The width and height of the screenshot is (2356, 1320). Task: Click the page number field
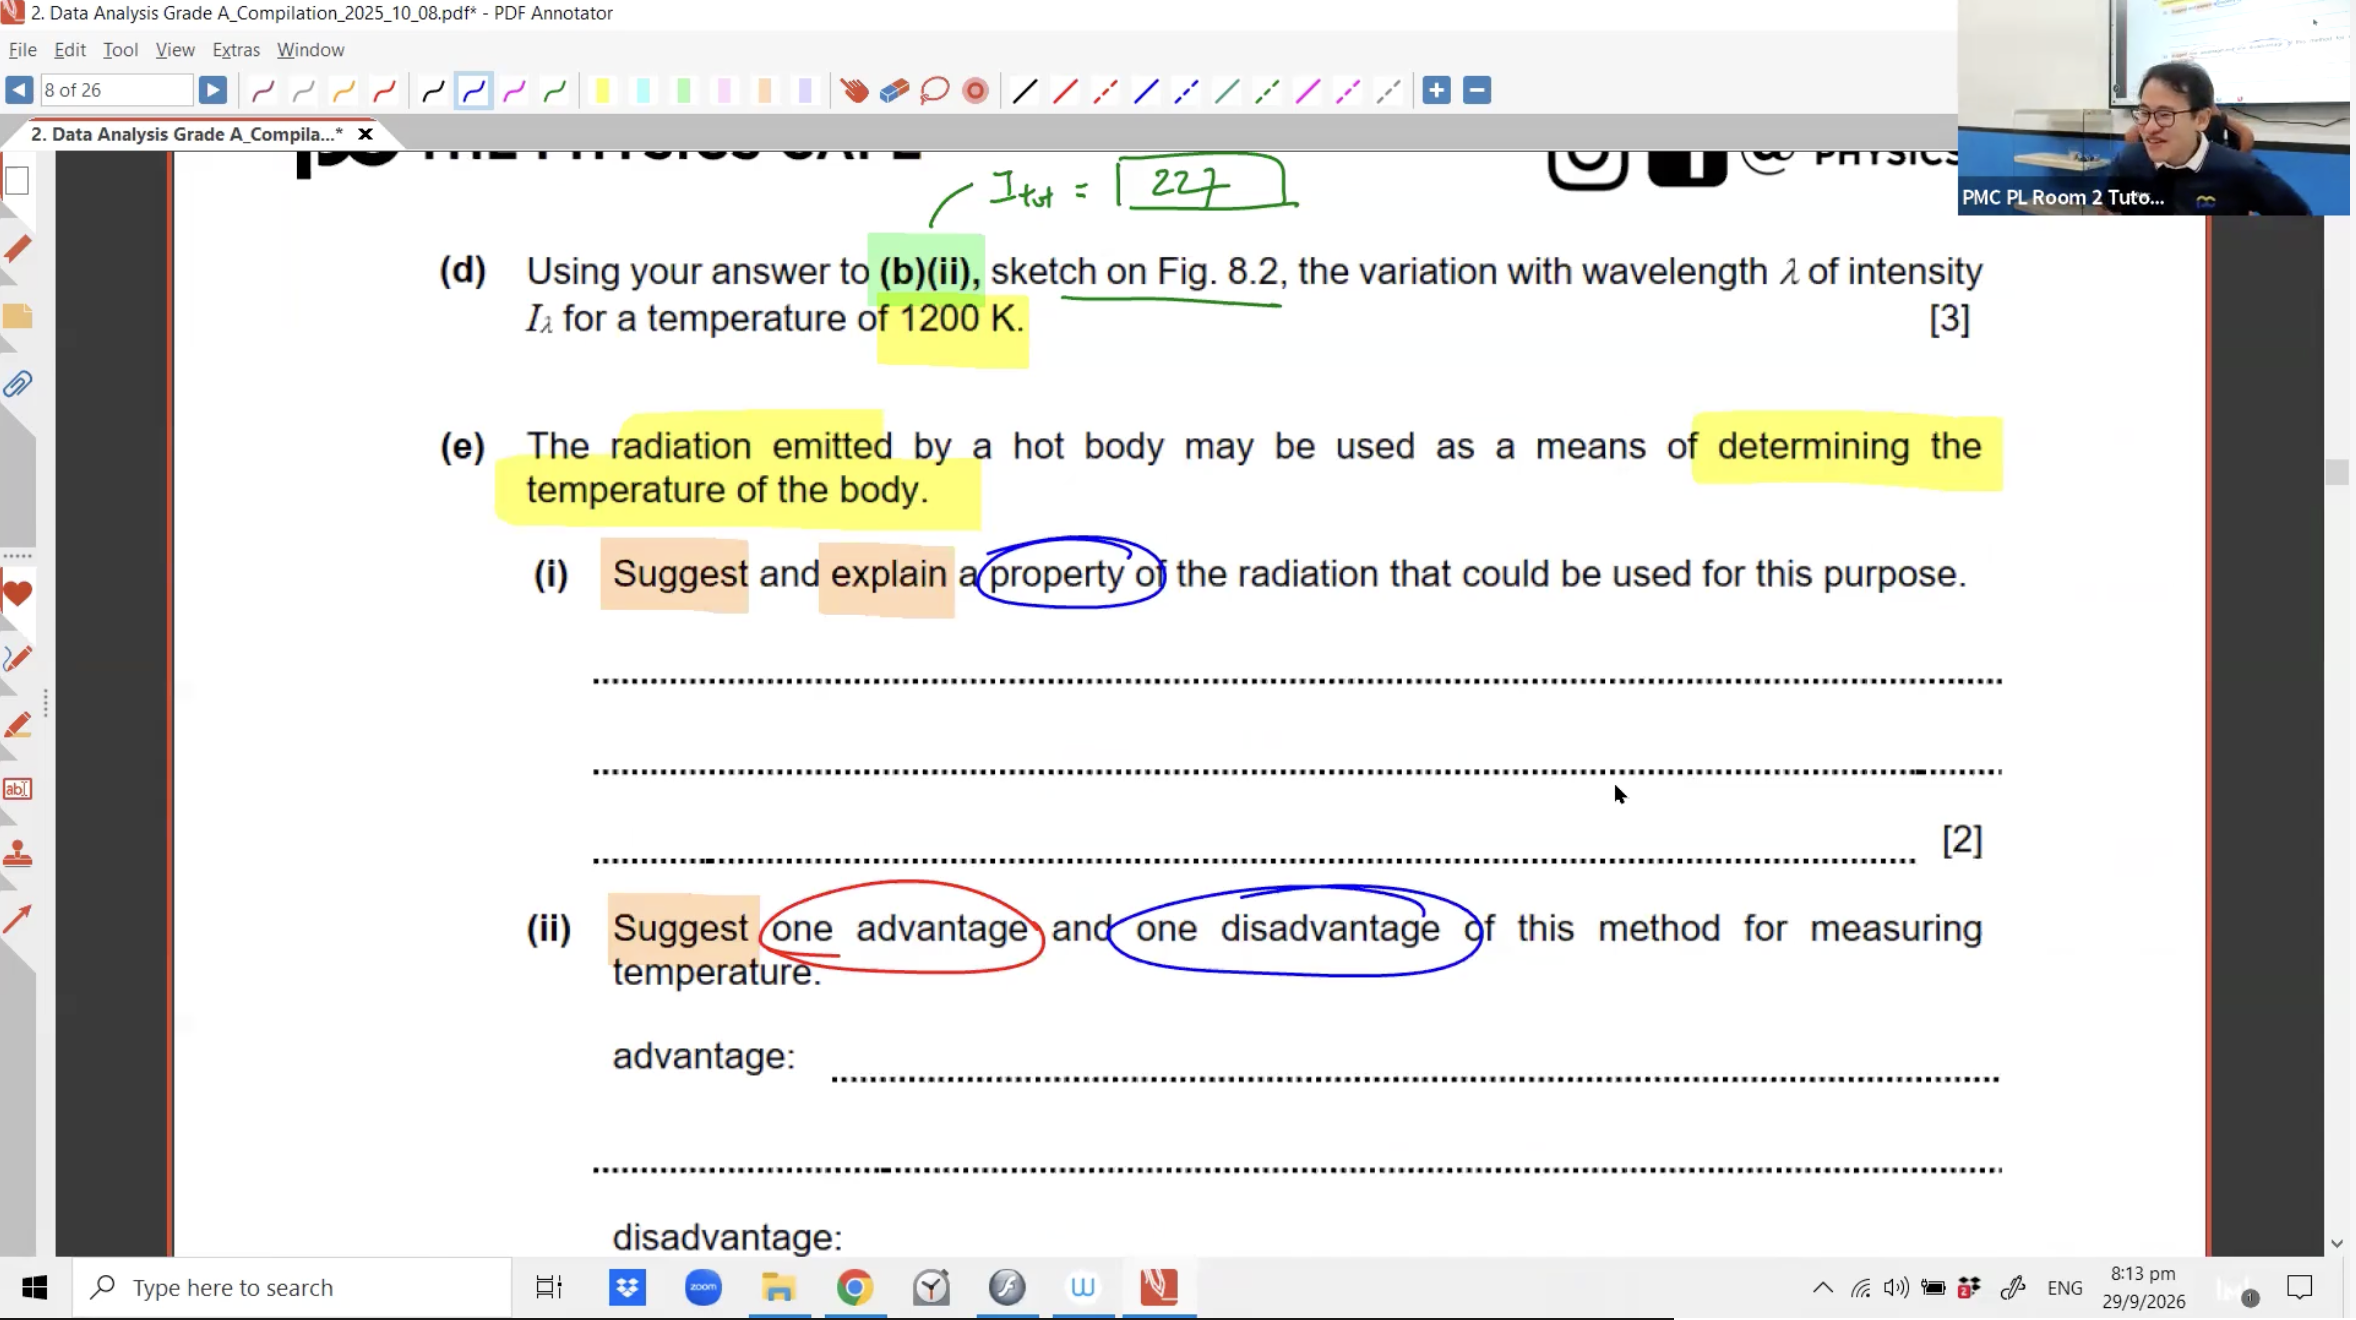116,90
